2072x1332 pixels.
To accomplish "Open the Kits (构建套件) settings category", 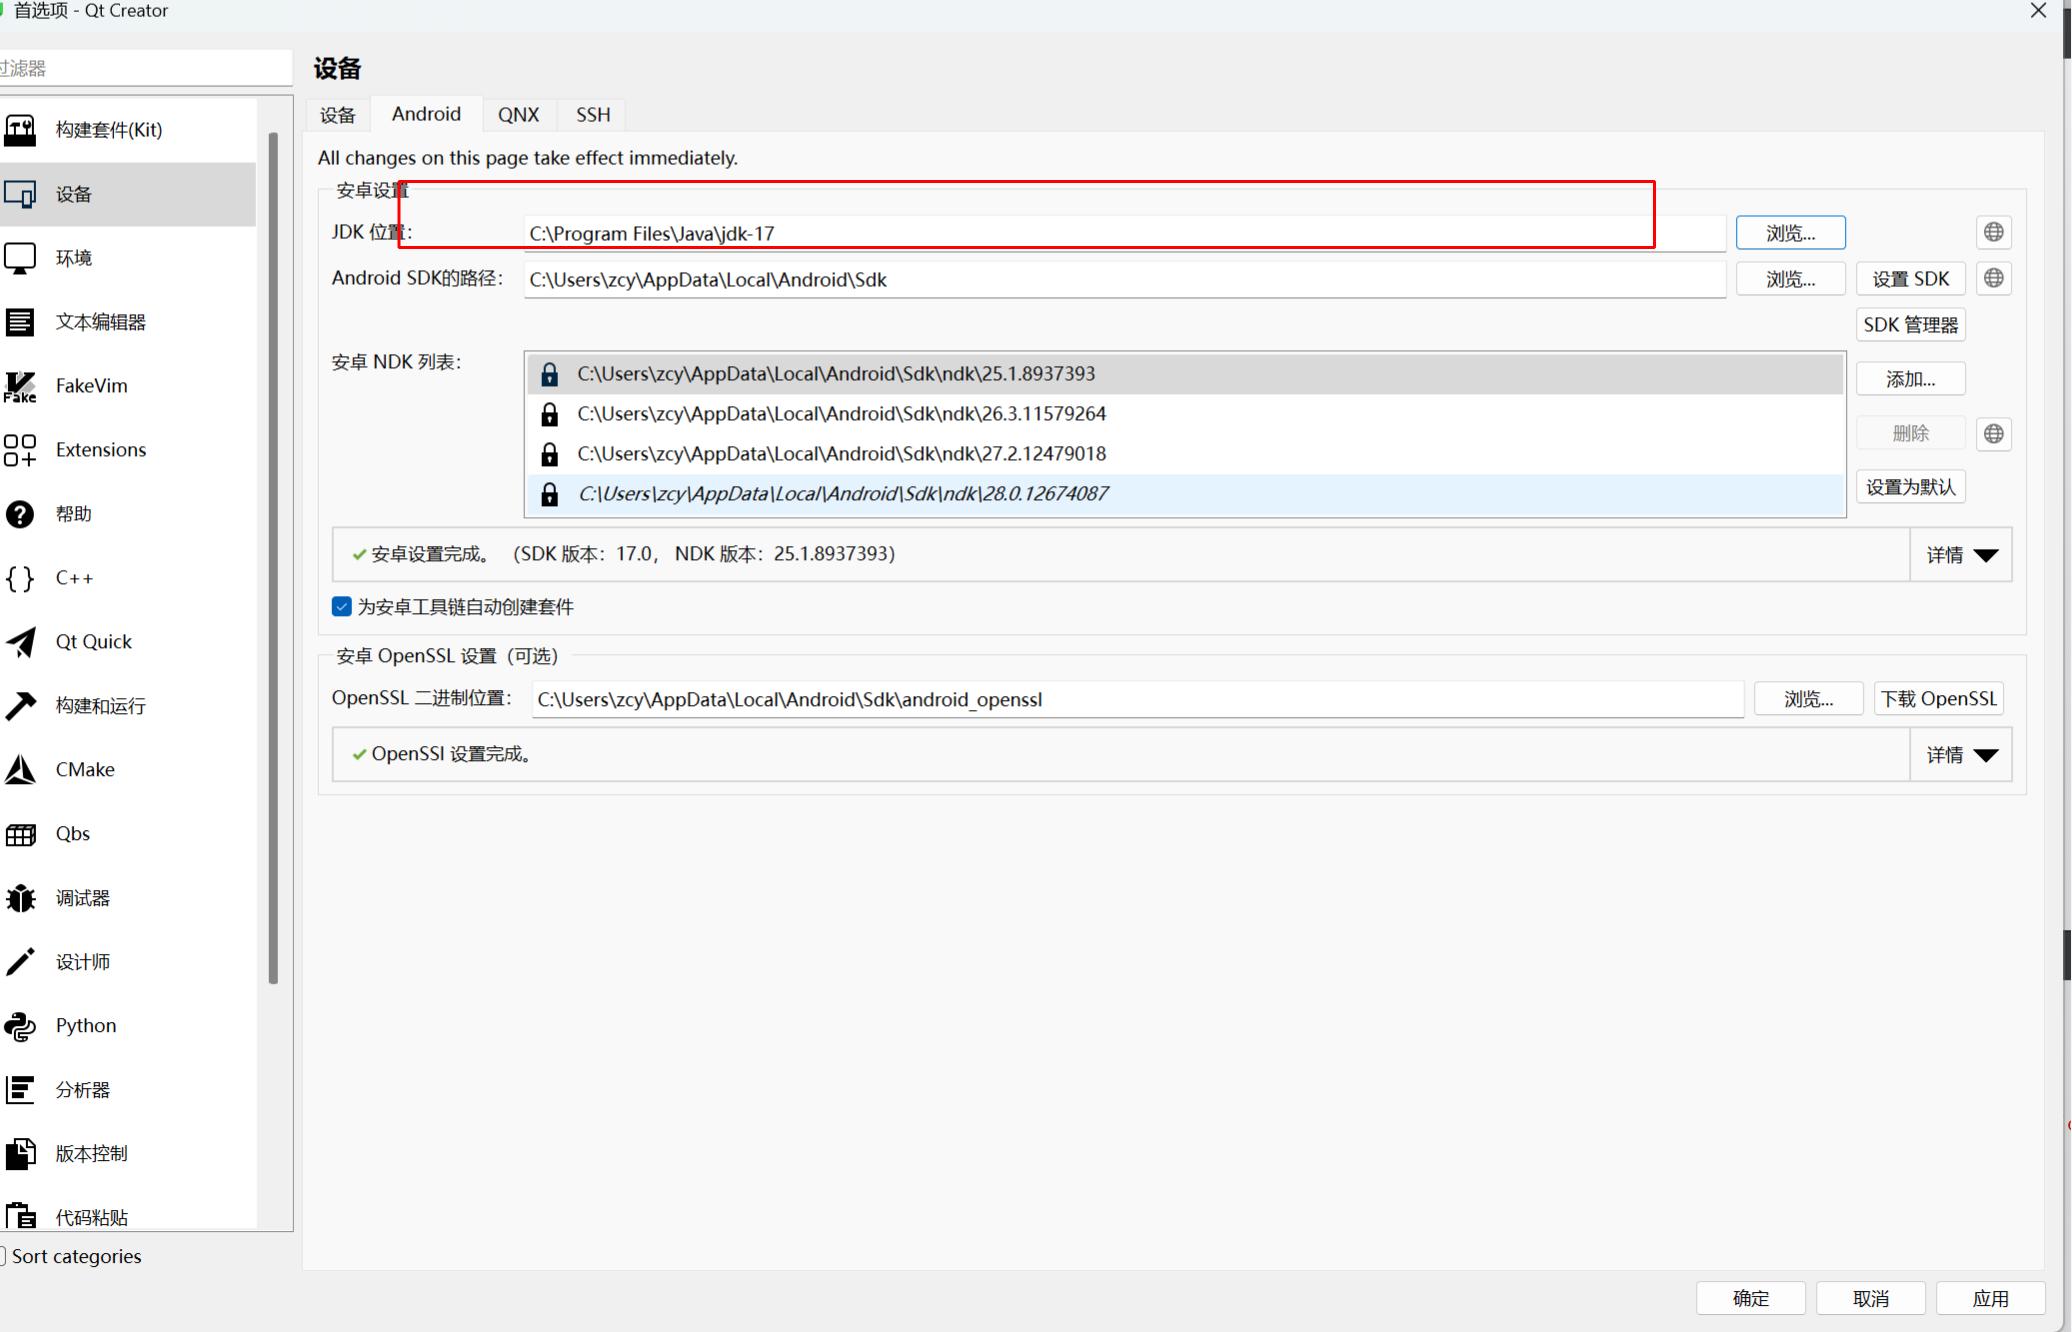I will click(108, 130).
